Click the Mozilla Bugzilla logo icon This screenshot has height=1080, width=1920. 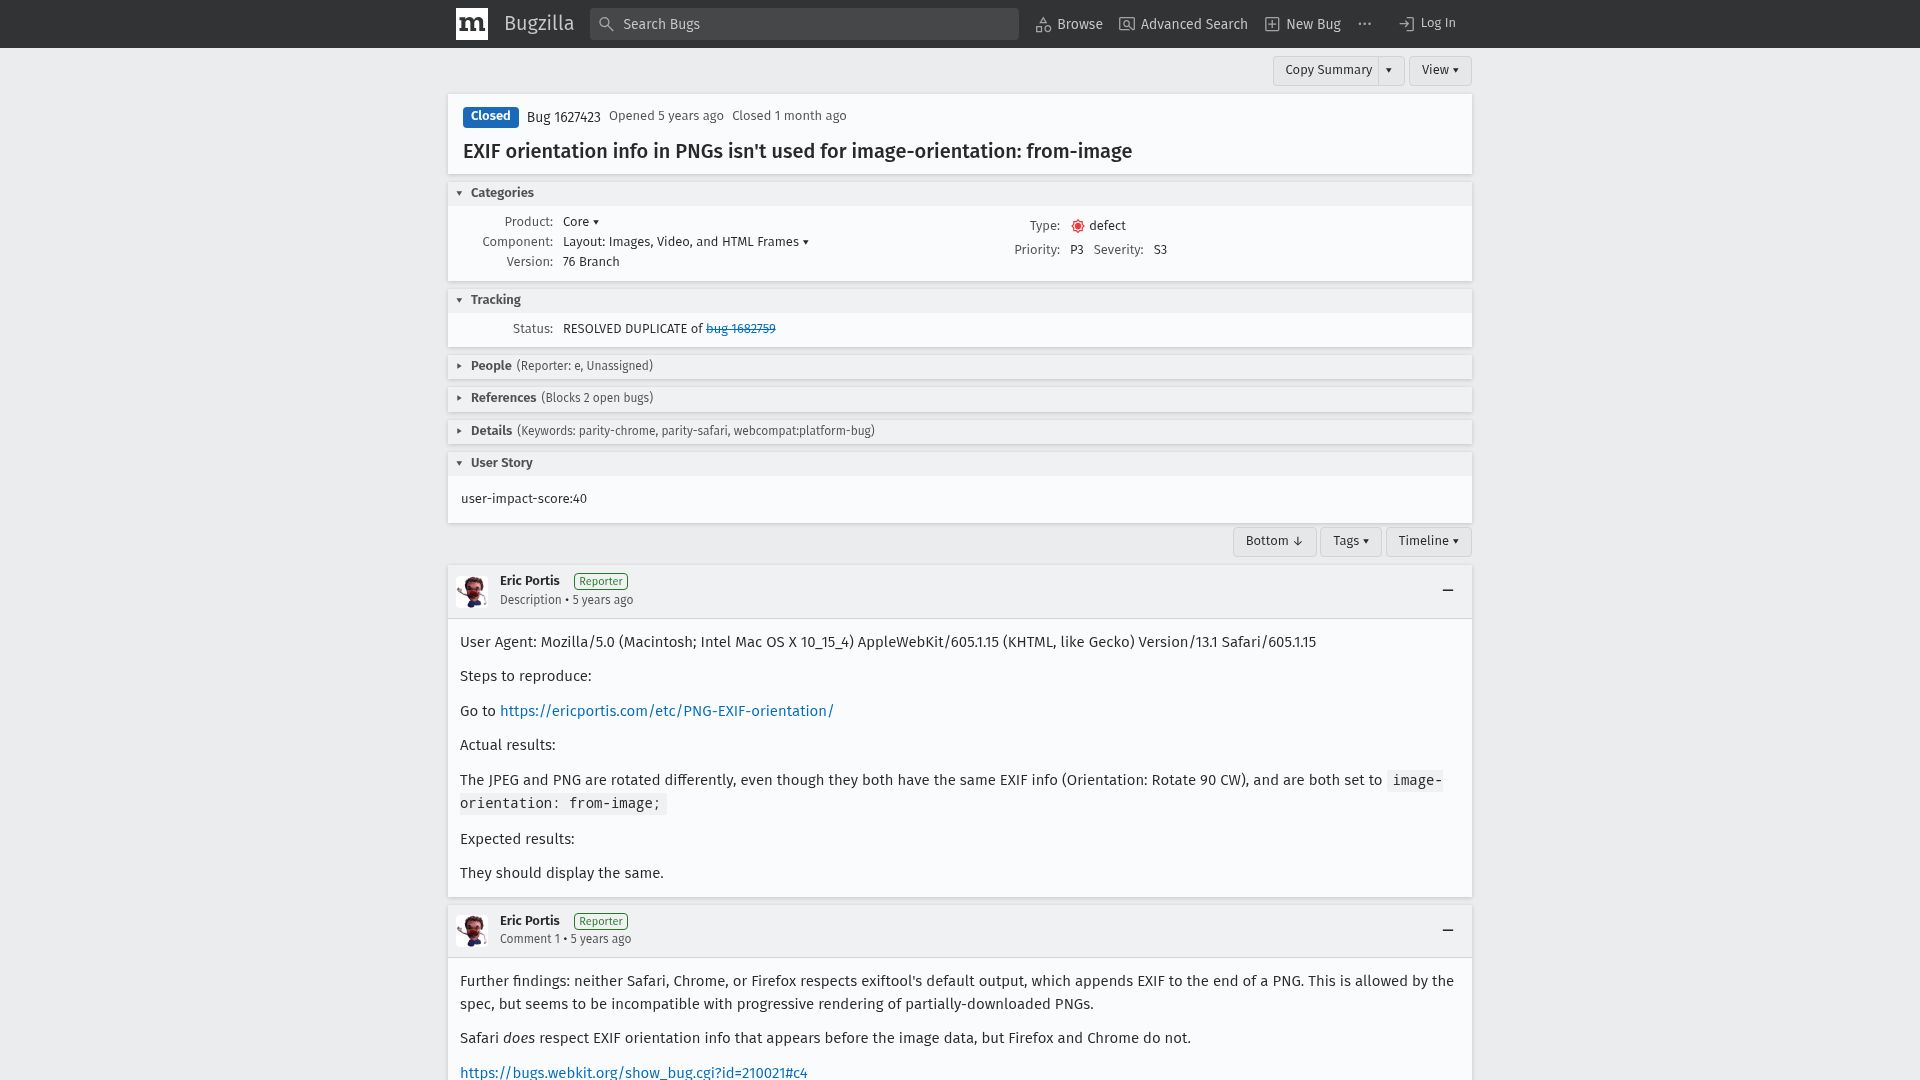[472, 24]
